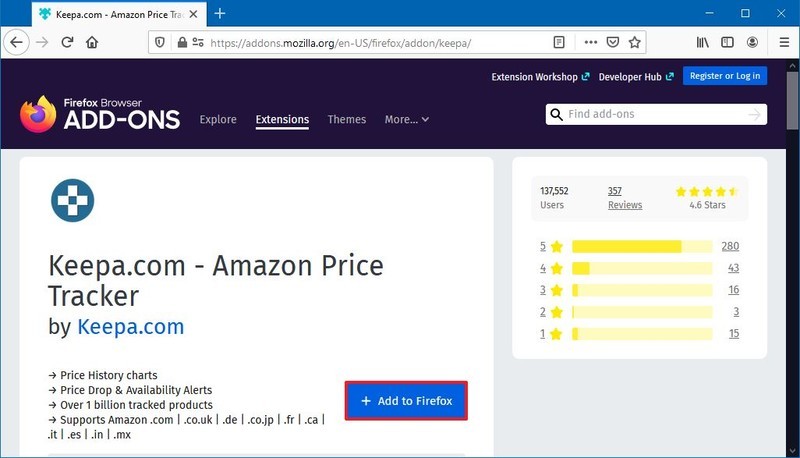Click the forward navigation arrow
This screenshot has height=458, width=800.
click(x=42, y=42)
